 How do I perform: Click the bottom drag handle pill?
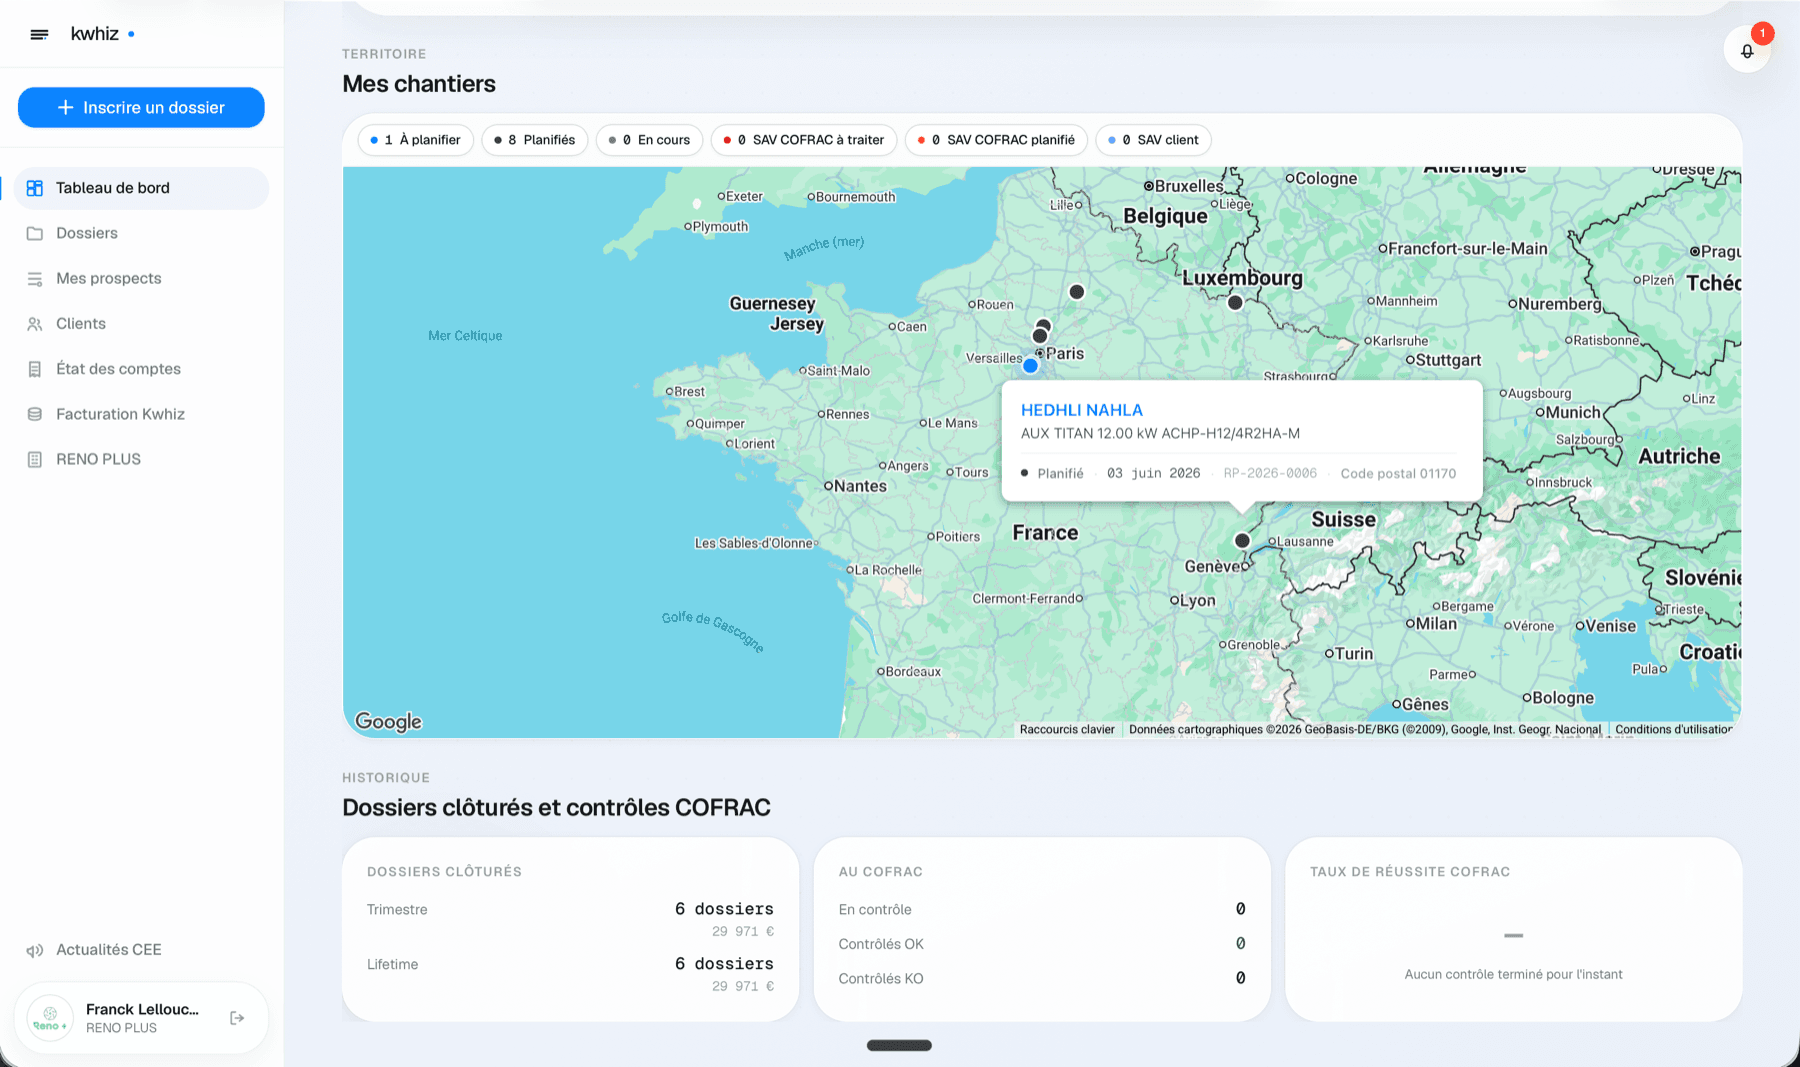point(899,1046)
